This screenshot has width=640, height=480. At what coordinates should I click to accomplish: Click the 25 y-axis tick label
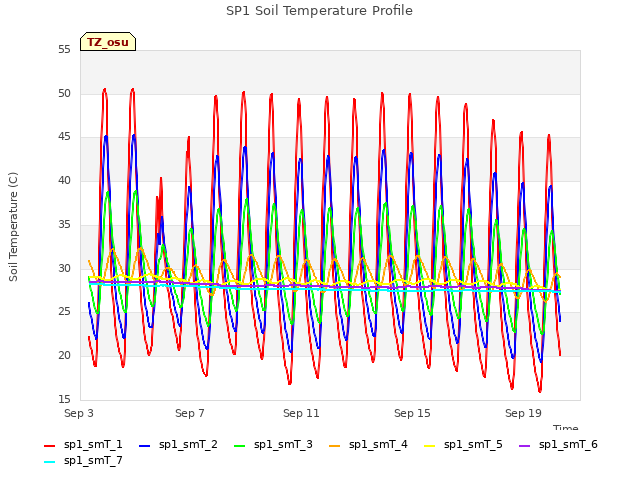coord(64,312)
